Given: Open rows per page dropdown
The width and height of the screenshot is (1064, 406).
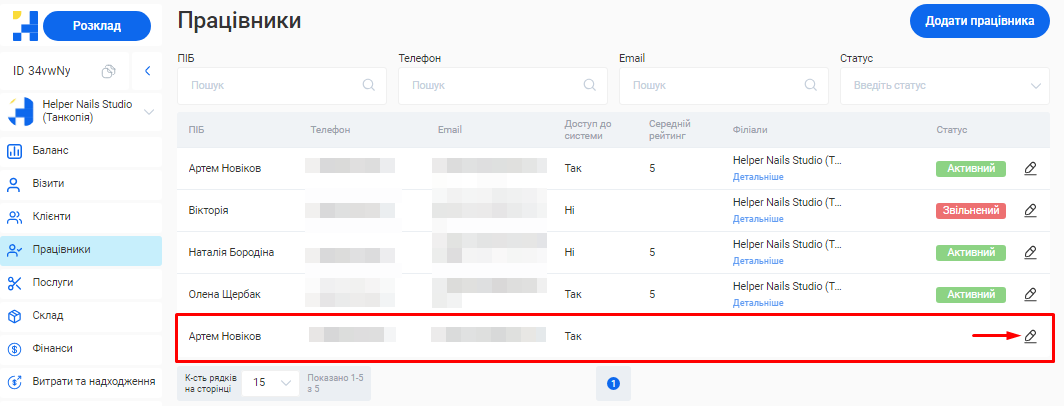Looking at the screenshot, I should (271, 382).
